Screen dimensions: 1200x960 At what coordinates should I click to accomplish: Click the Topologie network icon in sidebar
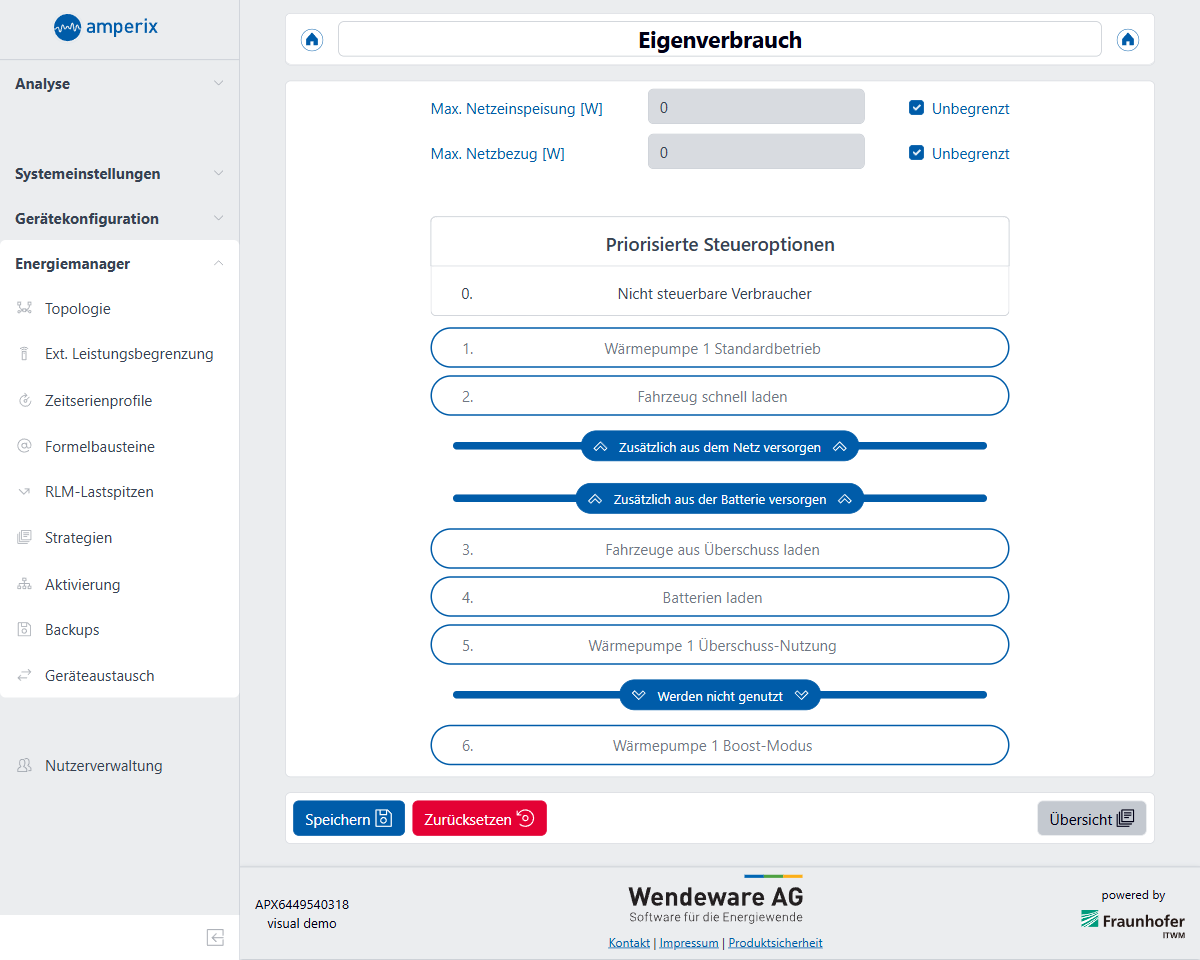click(x=25, y=309)
